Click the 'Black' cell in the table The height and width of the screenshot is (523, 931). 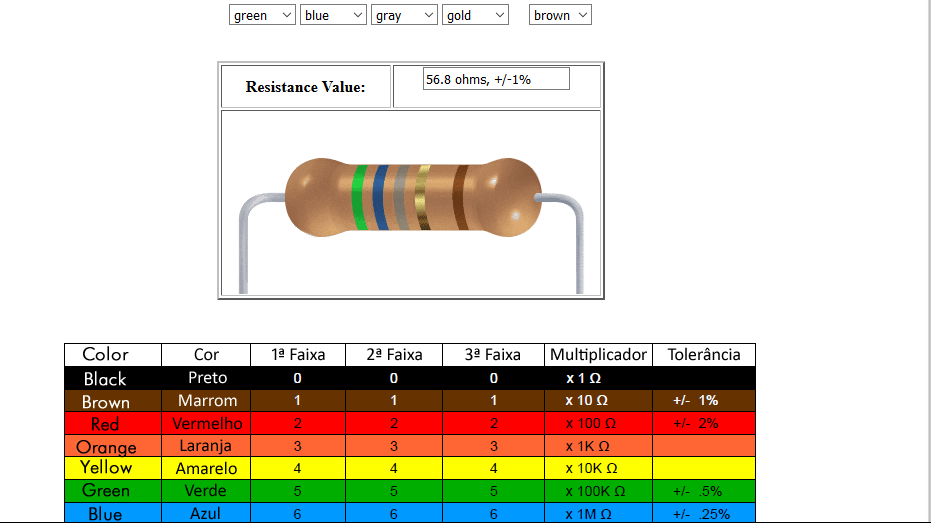pos(113,378)
